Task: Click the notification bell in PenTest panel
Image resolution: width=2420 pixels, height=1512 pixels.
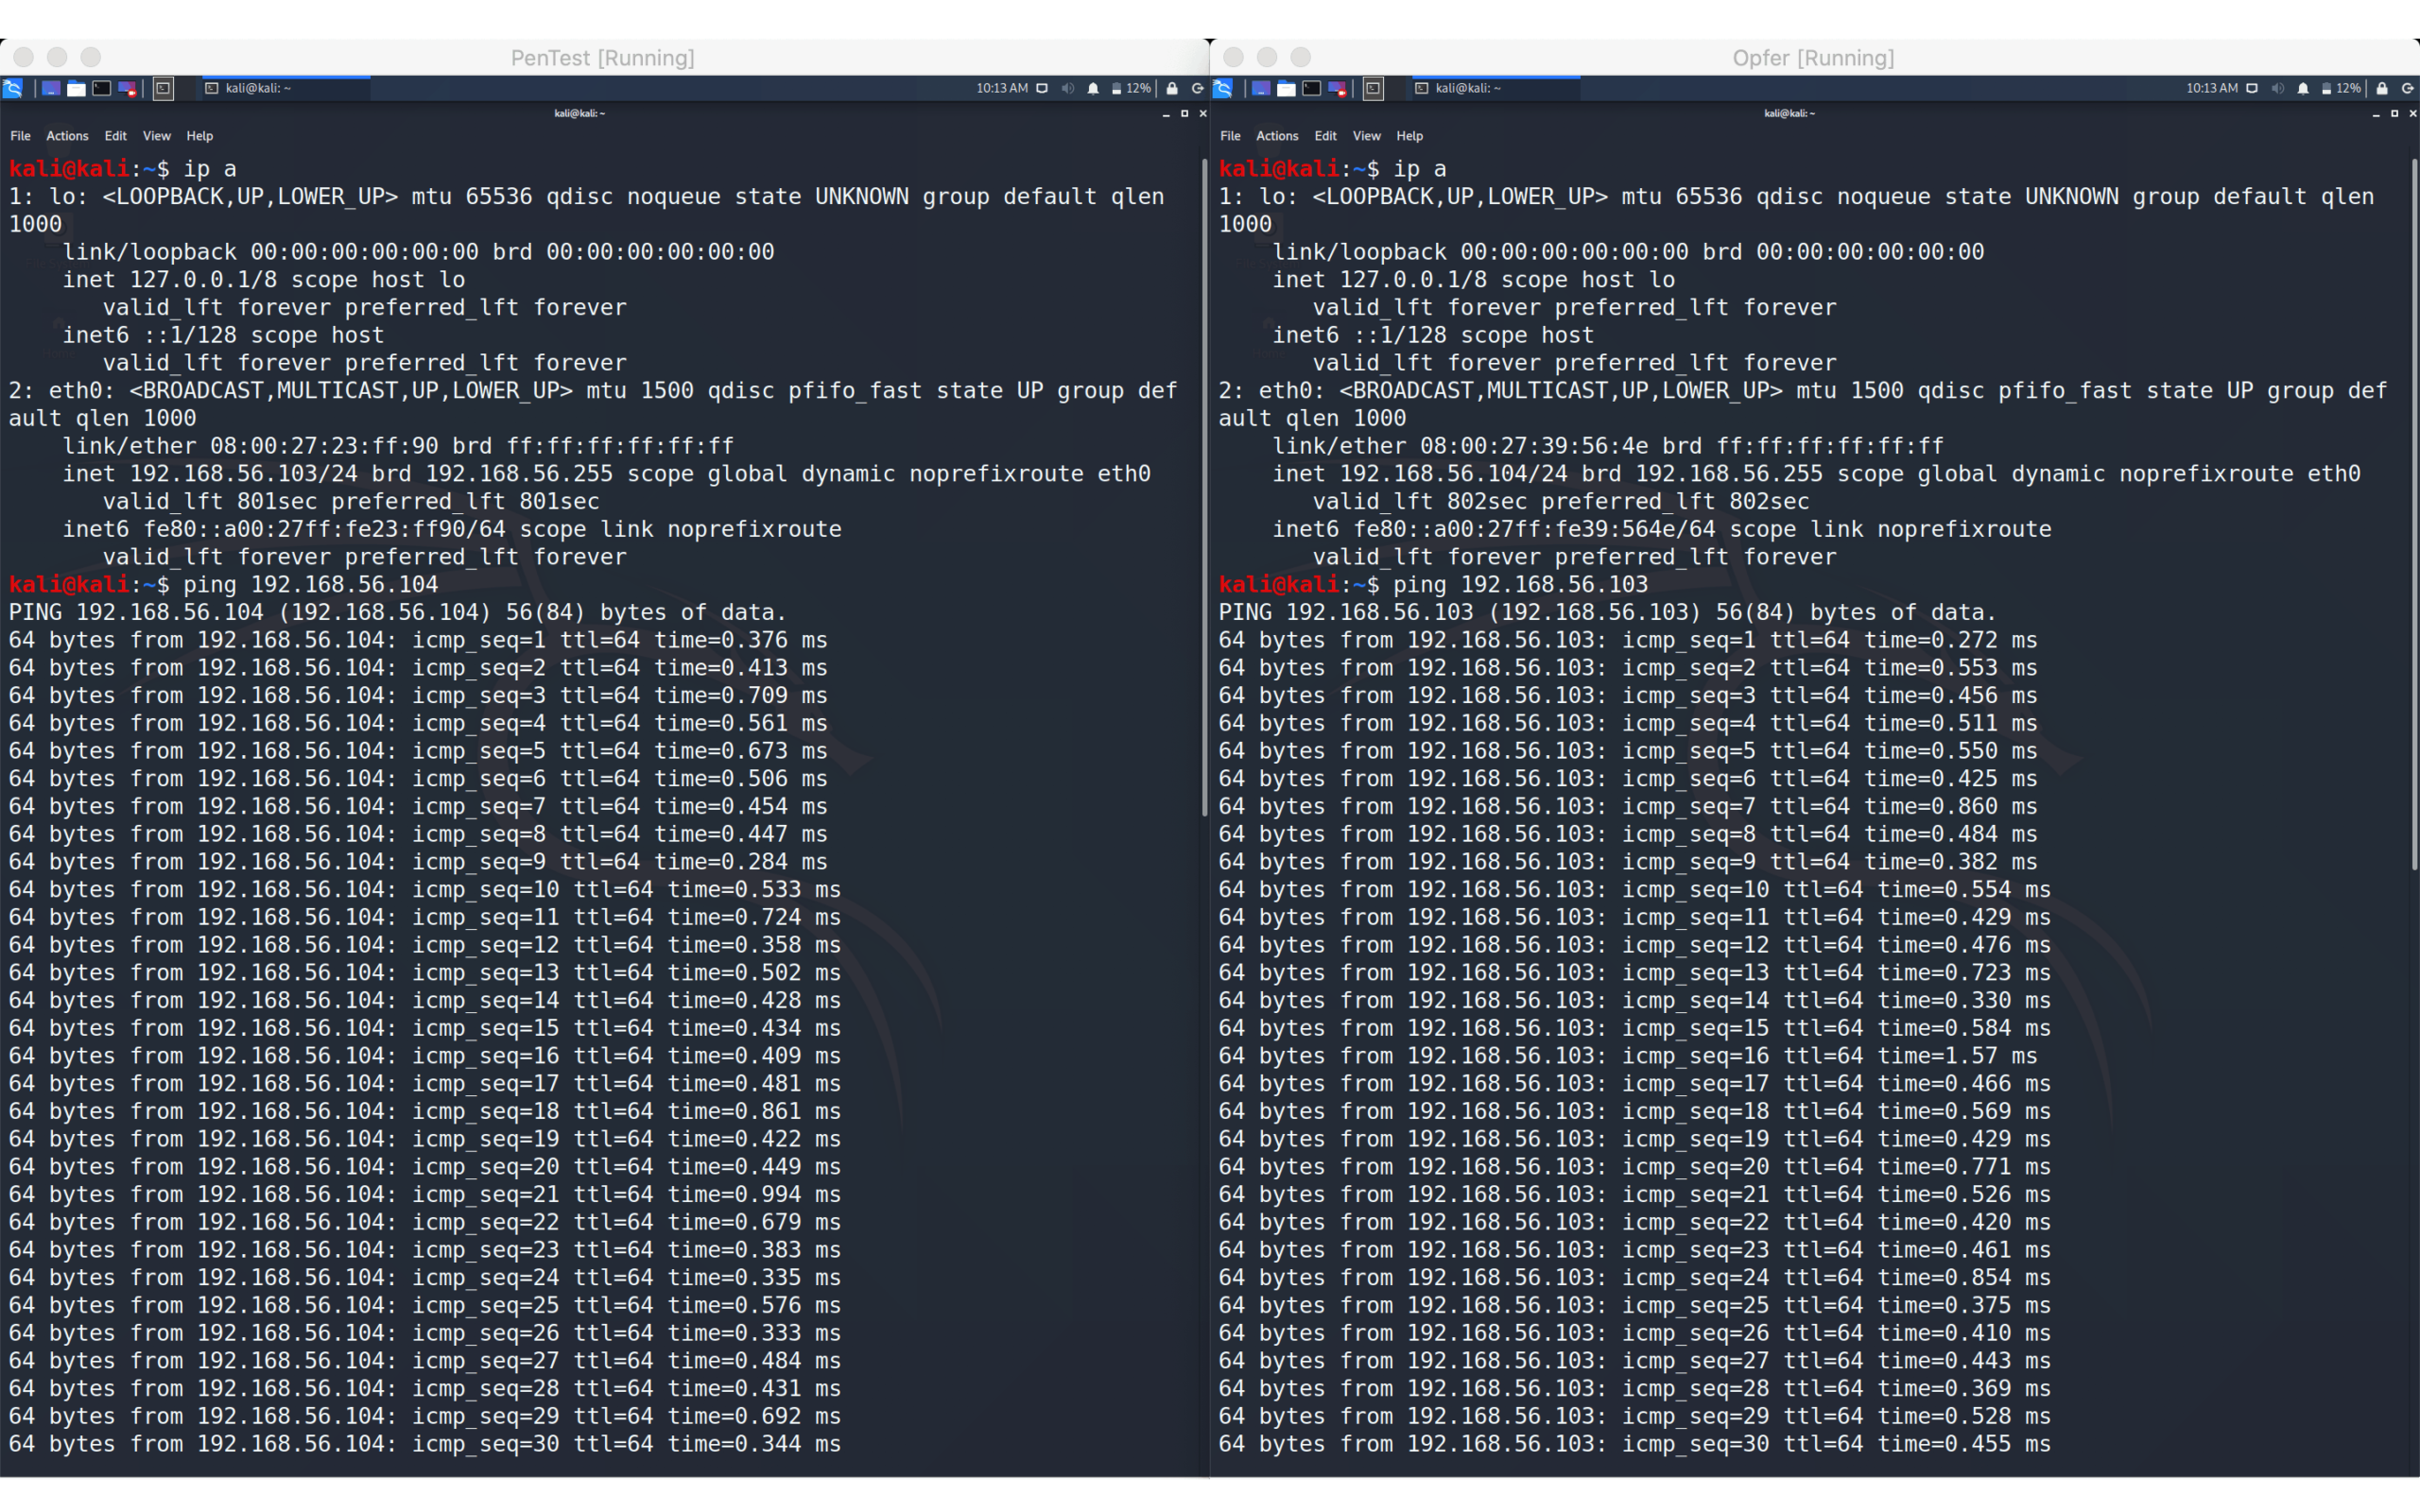Action: 1093,89
